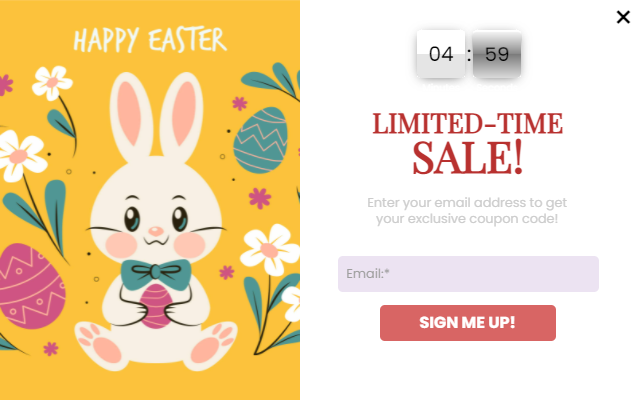Click the small pink egg bunny holds
This screenshot has height=400, width=641.
(x=156, y=306)
